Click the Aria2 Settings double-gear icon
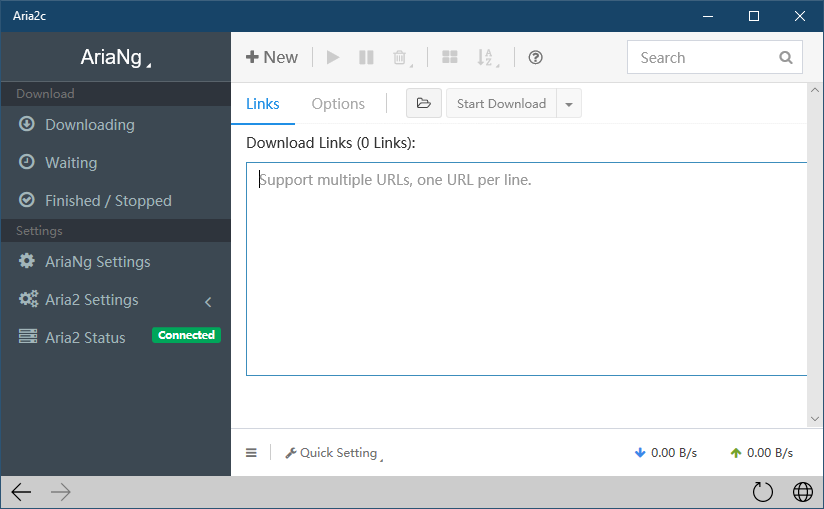 click(28, 299)
